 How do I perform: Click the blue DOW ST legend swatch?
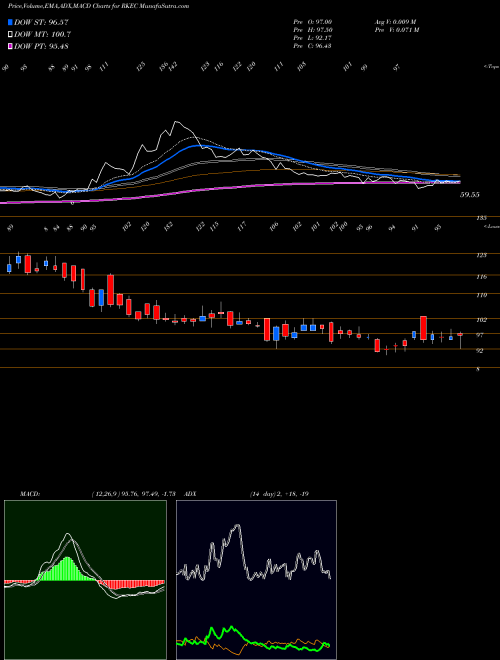tap(10, 22)
